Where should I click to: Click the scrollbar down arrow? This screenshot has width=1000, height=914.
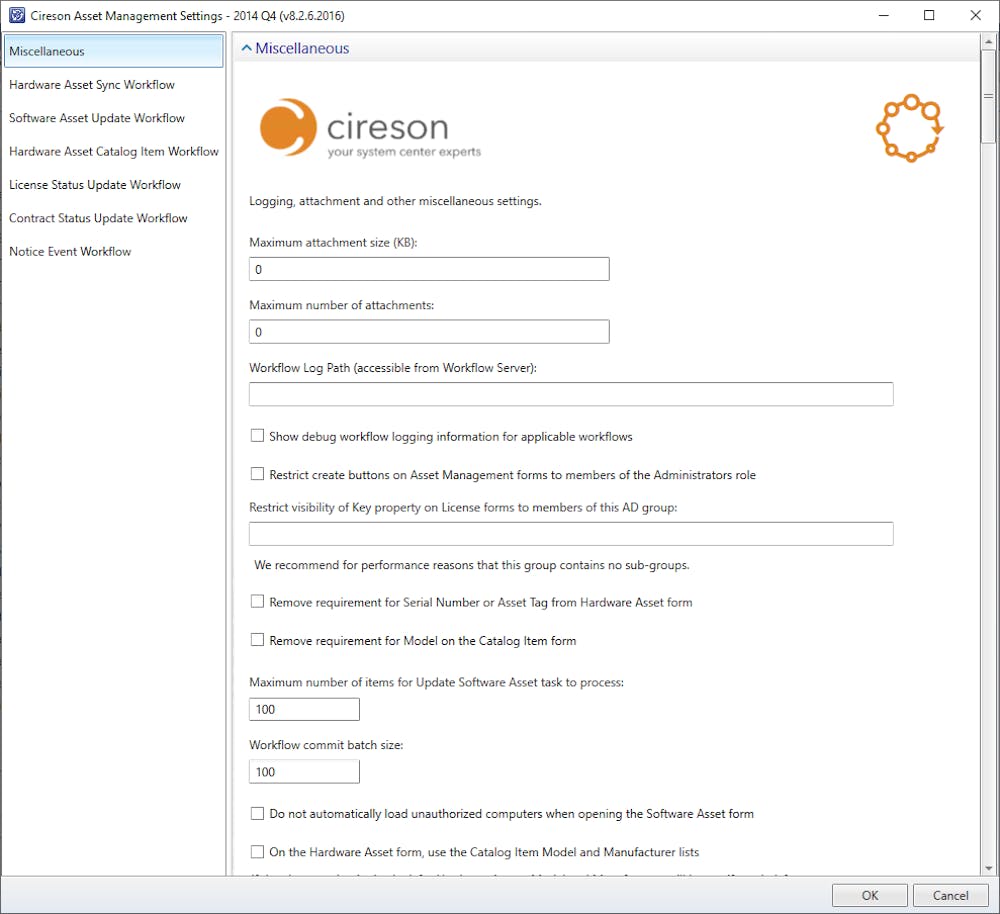coord(988,868)
